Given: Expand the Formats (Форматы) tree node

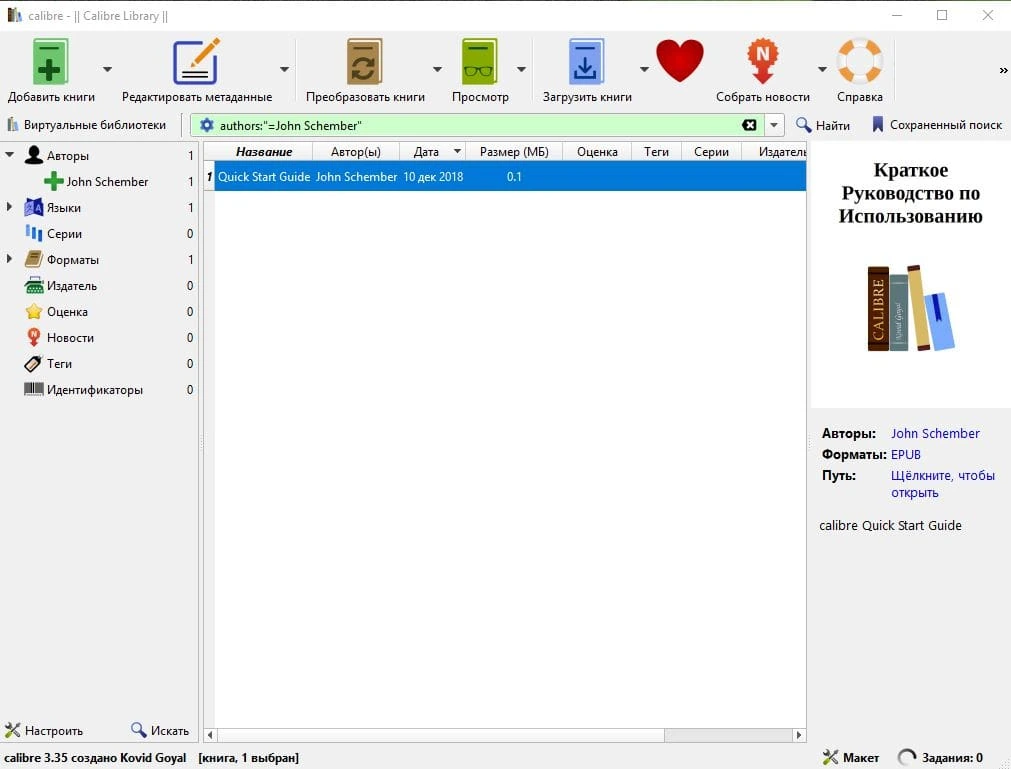Looking at the screenshot, I should (x=9, y=258).
